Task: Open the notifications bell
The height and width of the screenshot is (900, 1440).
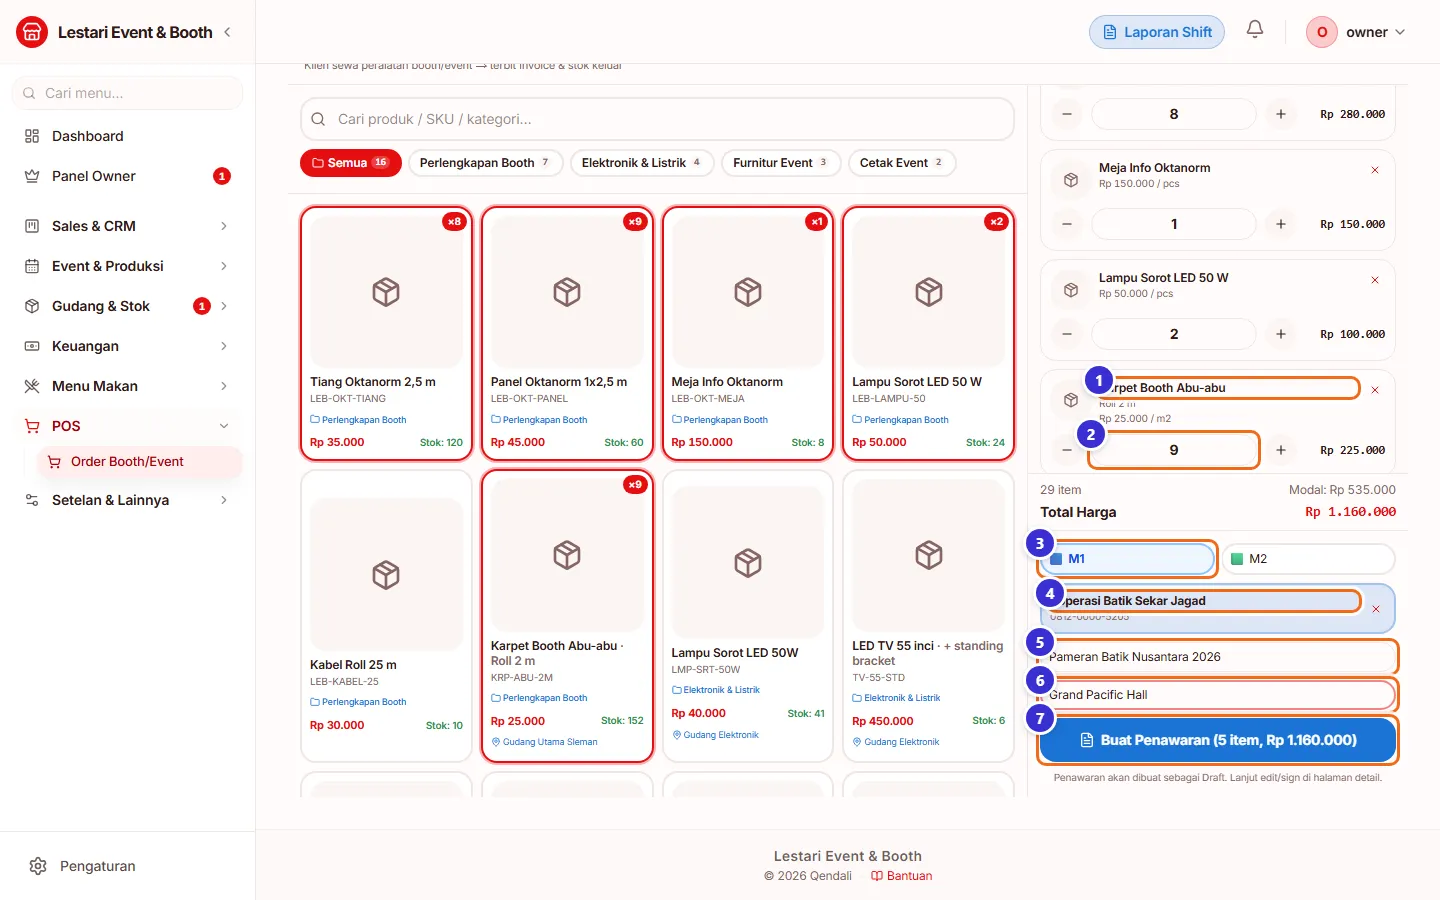Action: (1255, 30)
